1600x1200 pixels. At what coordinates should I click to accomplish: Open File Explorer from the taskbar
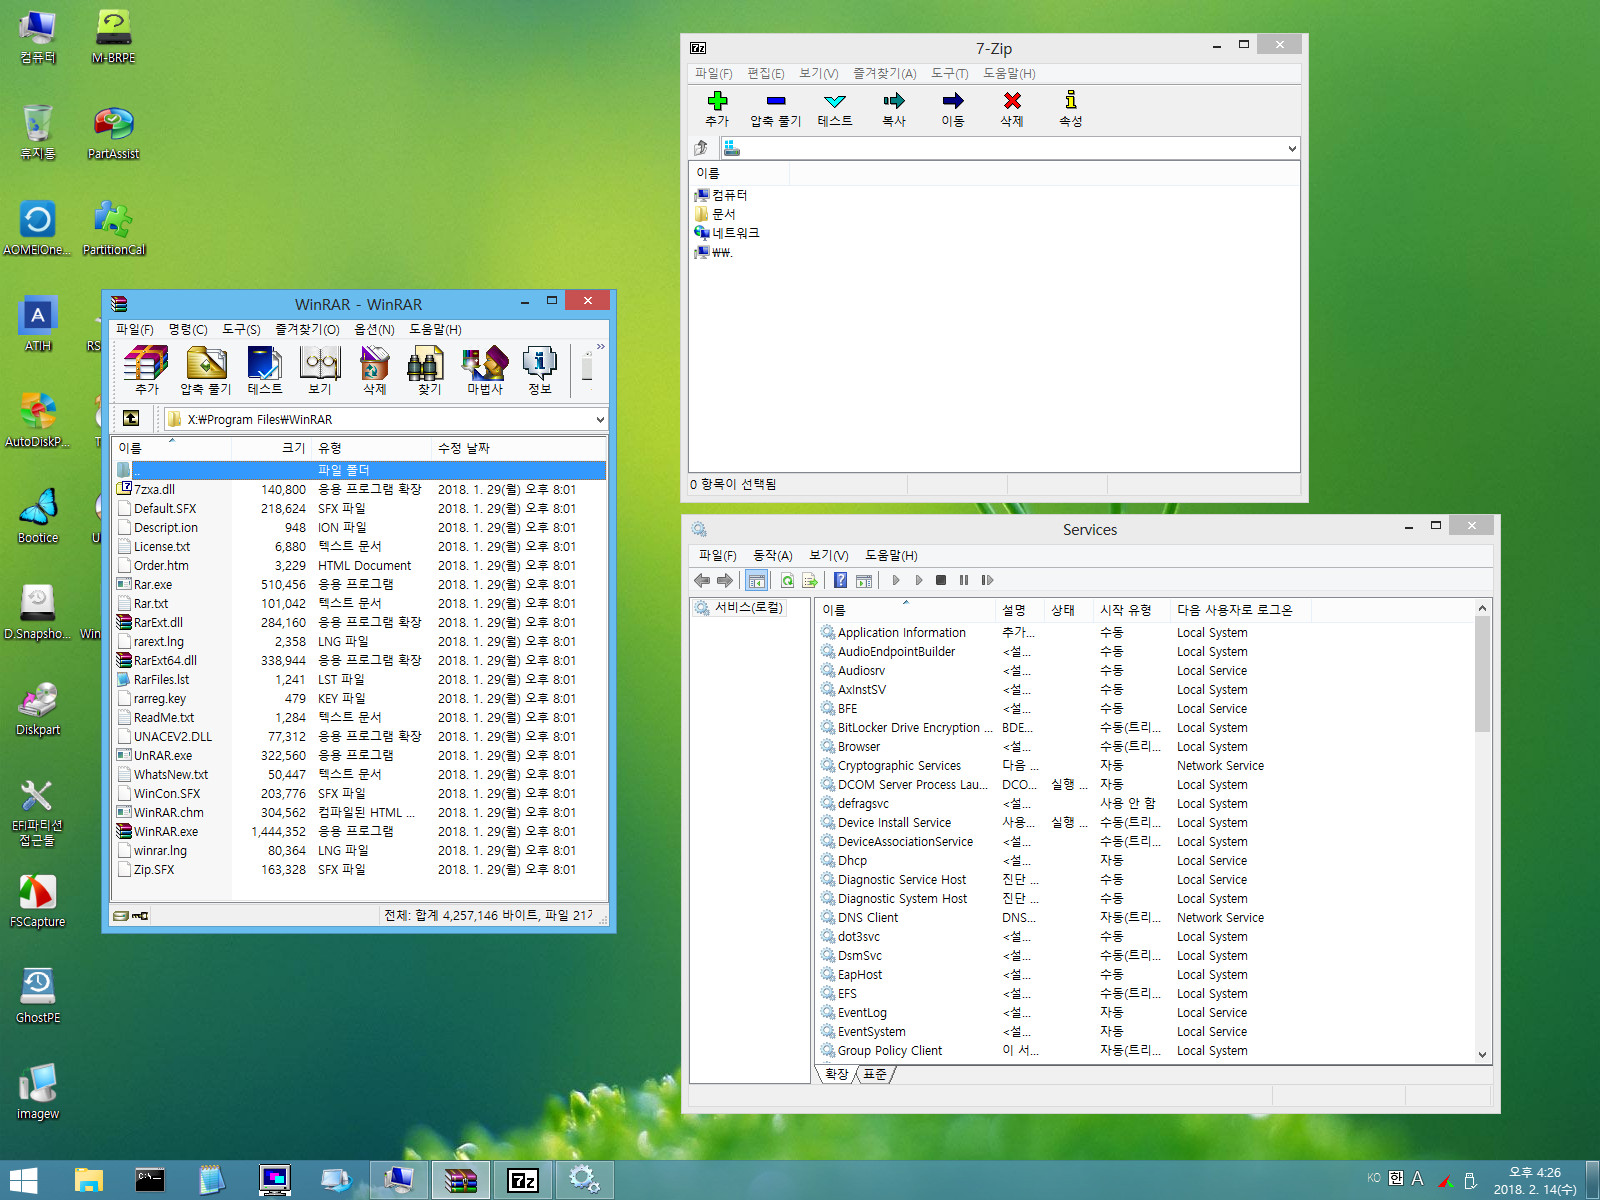pyautogui.click(x=88, y=1181)
